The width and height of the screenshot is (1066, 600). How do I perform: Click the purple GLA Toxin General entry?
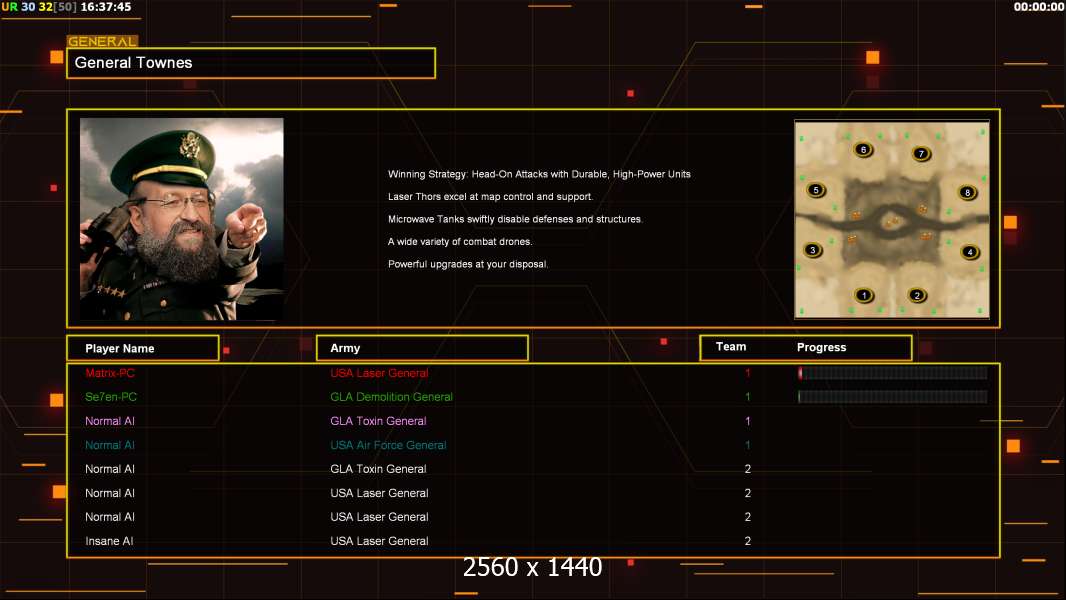click(379, 421)
